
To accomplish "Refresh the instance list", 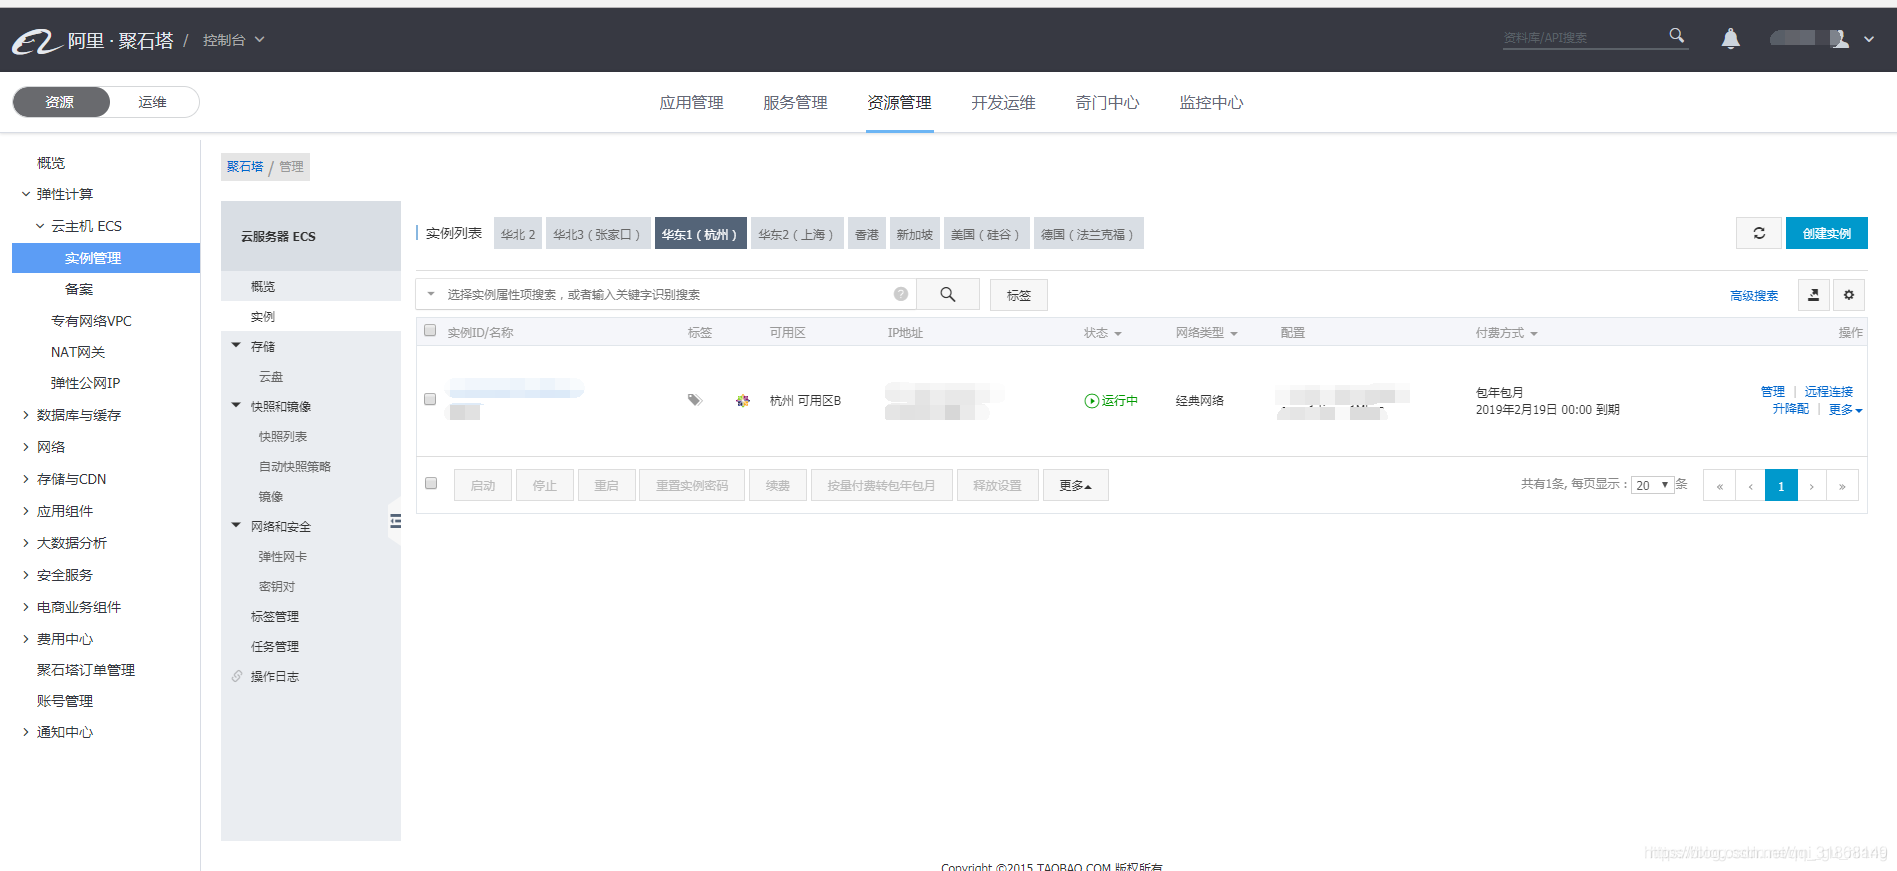I will 1759,233.
